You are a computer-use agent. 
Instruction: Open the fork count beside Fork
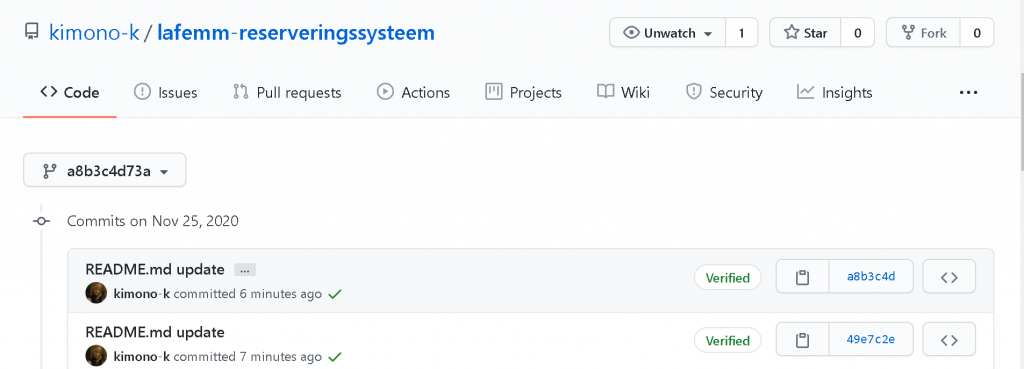click(x=977, y=33)
